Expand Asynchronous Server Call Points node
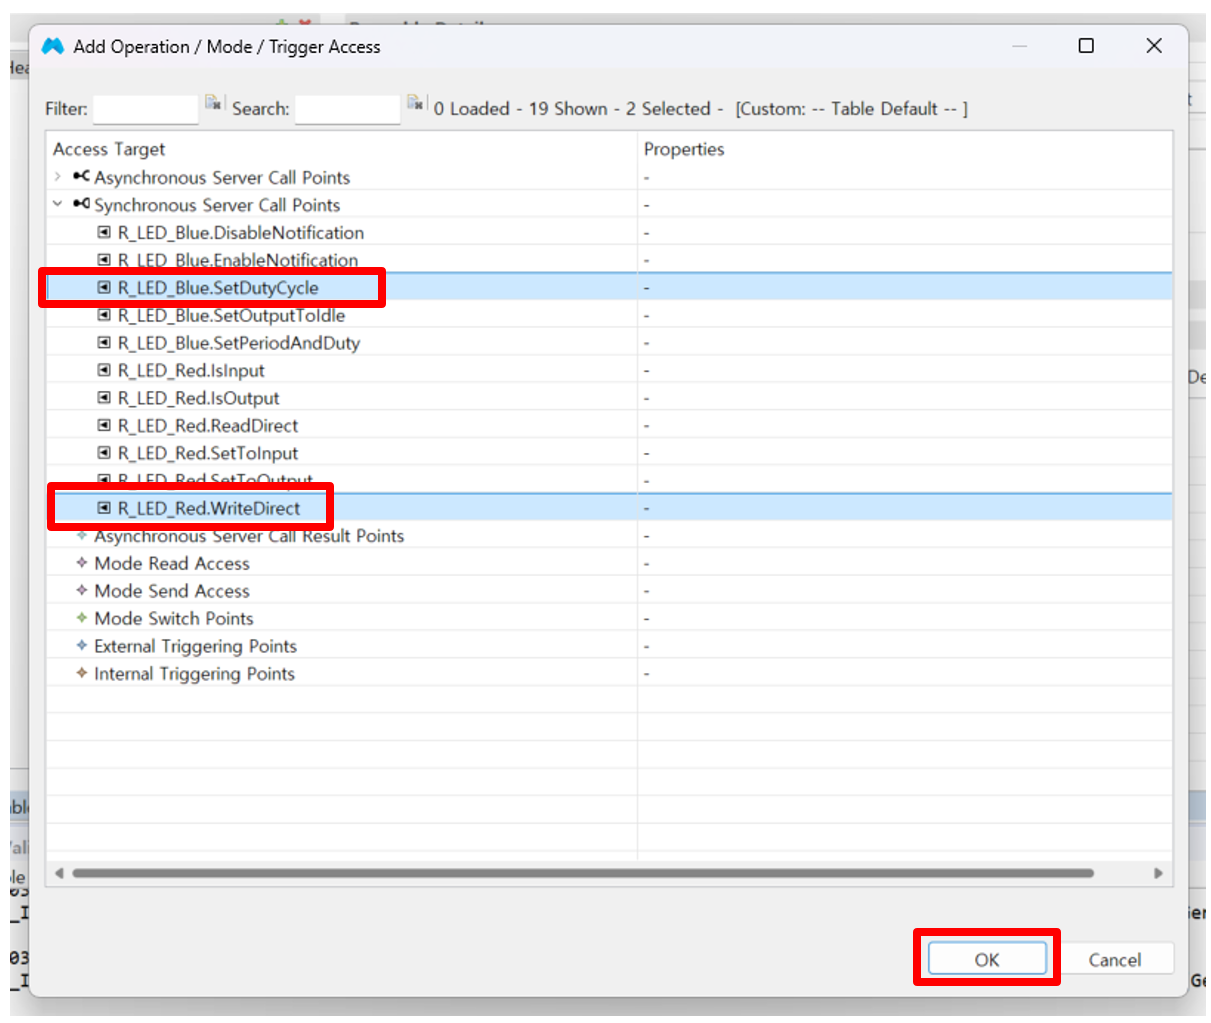Viewport: 1211px width, 1023px height. [x=58, y=177]
